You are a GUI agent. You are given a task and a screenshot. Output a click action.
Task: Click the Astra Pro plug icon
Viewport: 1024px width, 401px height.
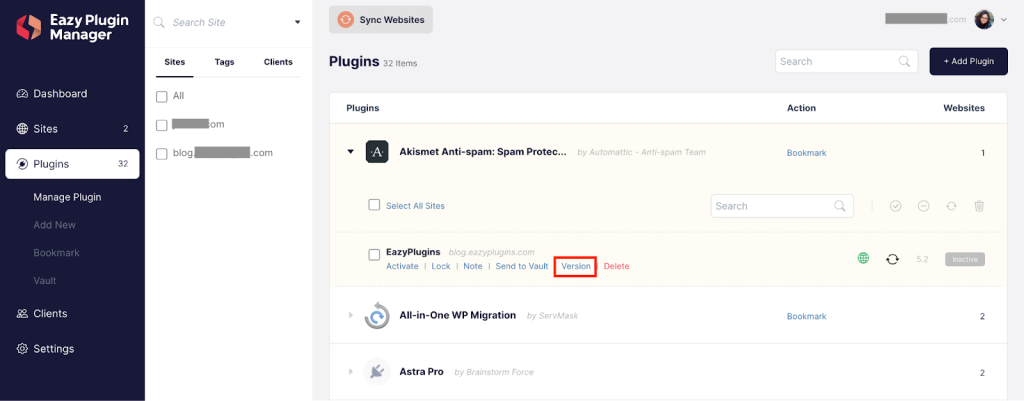click(377, 372)
